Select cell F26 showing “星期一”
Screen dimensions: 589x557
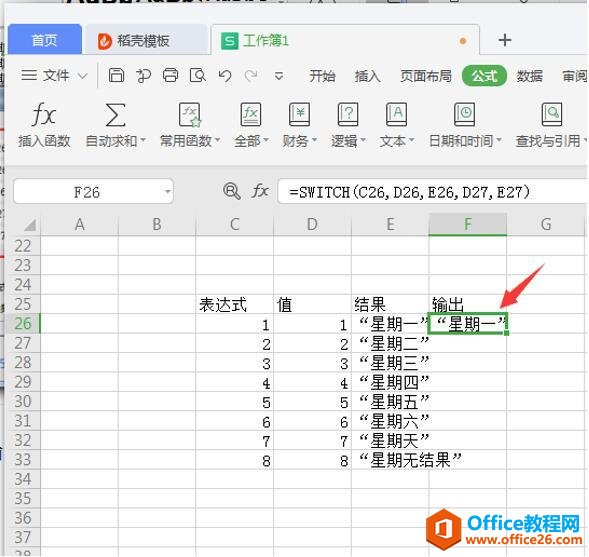pos(467,323)
